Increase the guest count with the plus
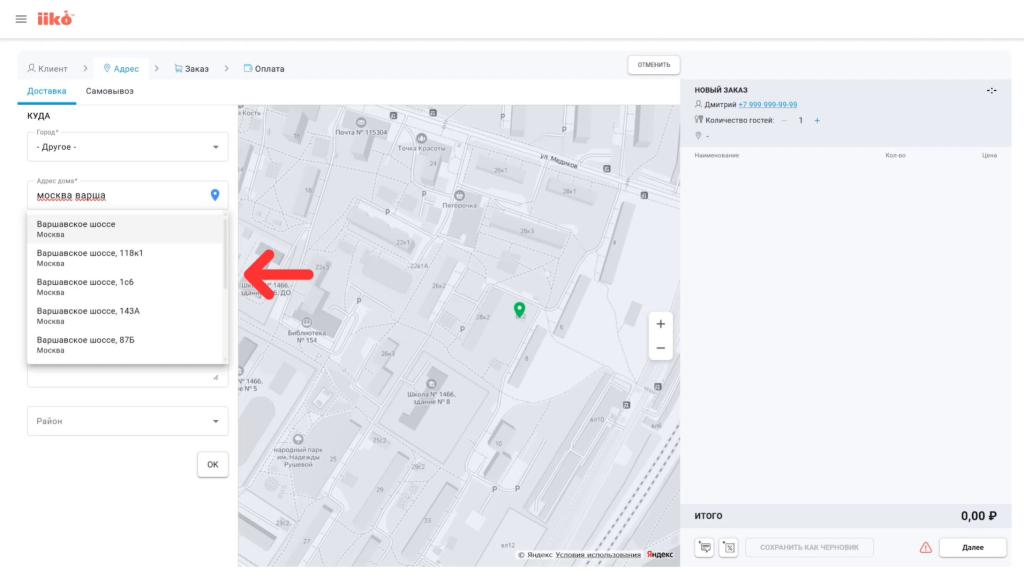The image size is (1024, 577). click(x=817, y=120)
